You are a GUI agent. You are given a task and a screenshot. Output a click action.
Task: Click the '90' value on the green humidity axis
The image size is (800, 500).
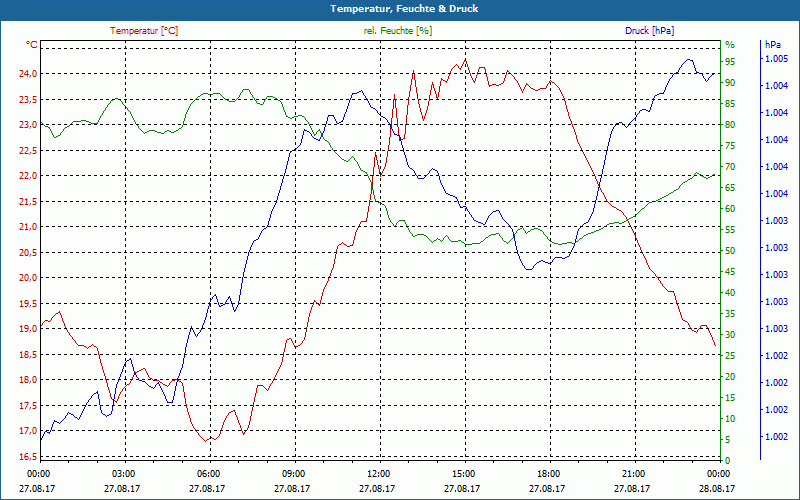730,83
